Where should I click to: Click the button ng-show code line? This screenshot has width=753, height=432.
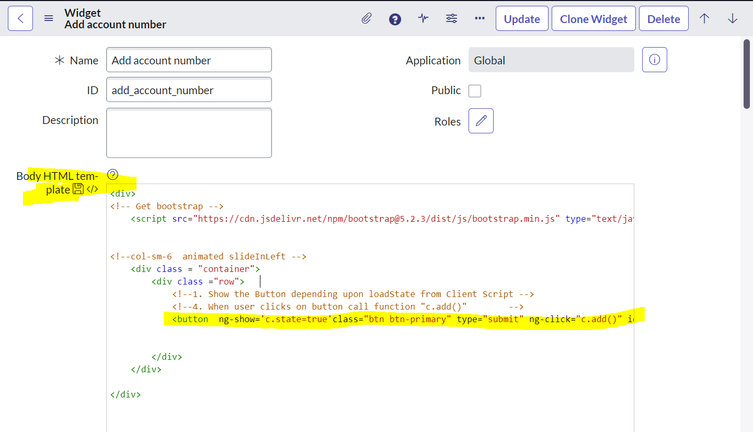tap(403, 319)
